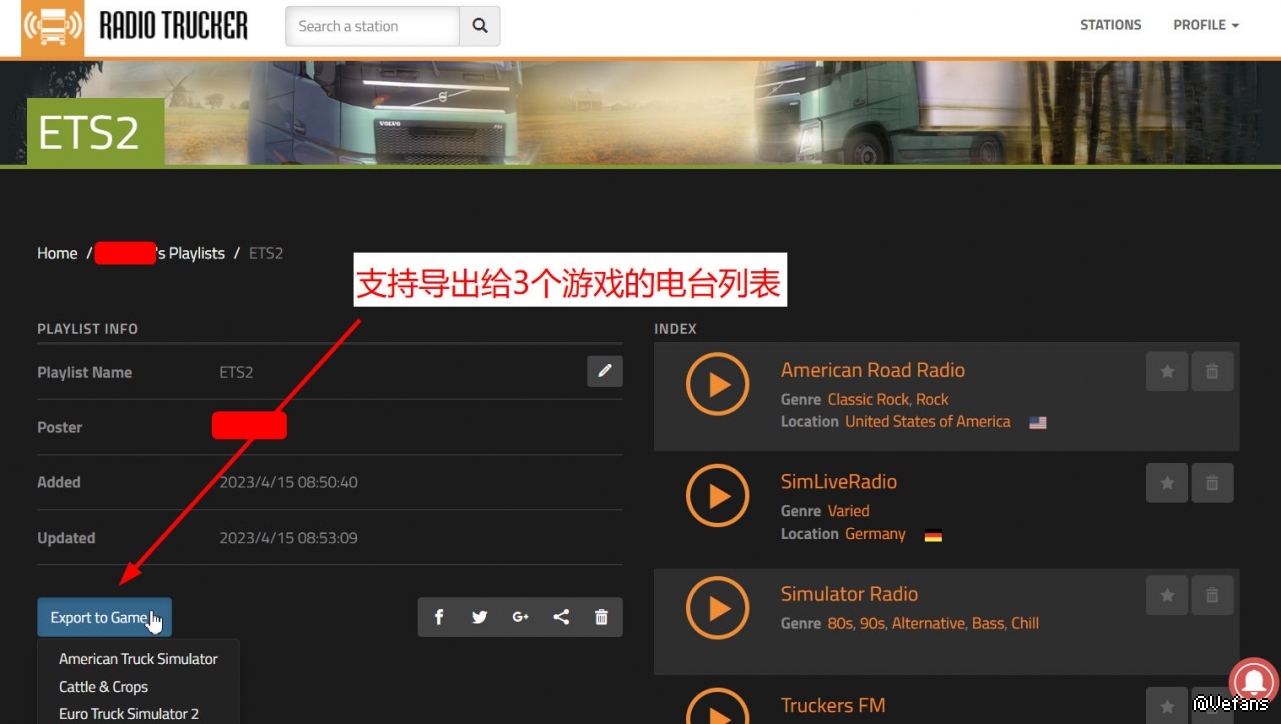Image resolution: width=1281 pixels, height=724 pixels.
Task: Filter by Bass genre link
Action: (x=988, y=623)
